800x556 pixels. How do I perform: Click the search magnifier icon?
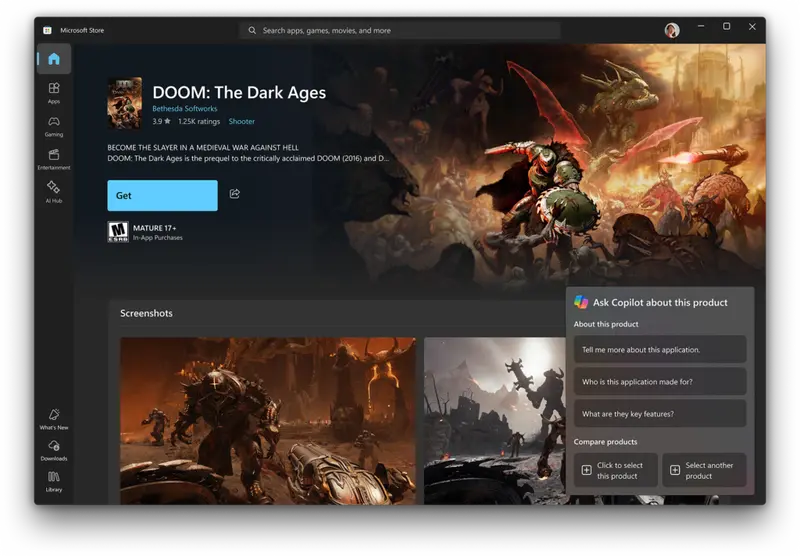click(x=252, y=31)
